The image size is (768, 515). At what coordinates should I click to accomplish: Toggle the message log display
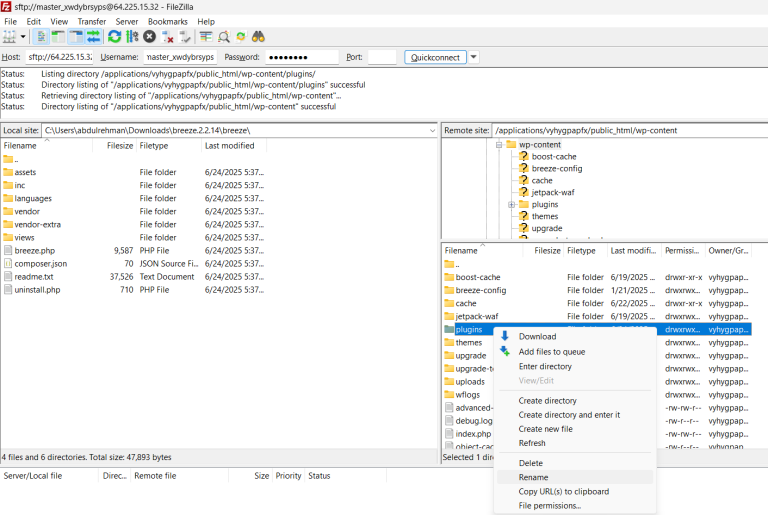pyautogui.click(x=41, y=37)
